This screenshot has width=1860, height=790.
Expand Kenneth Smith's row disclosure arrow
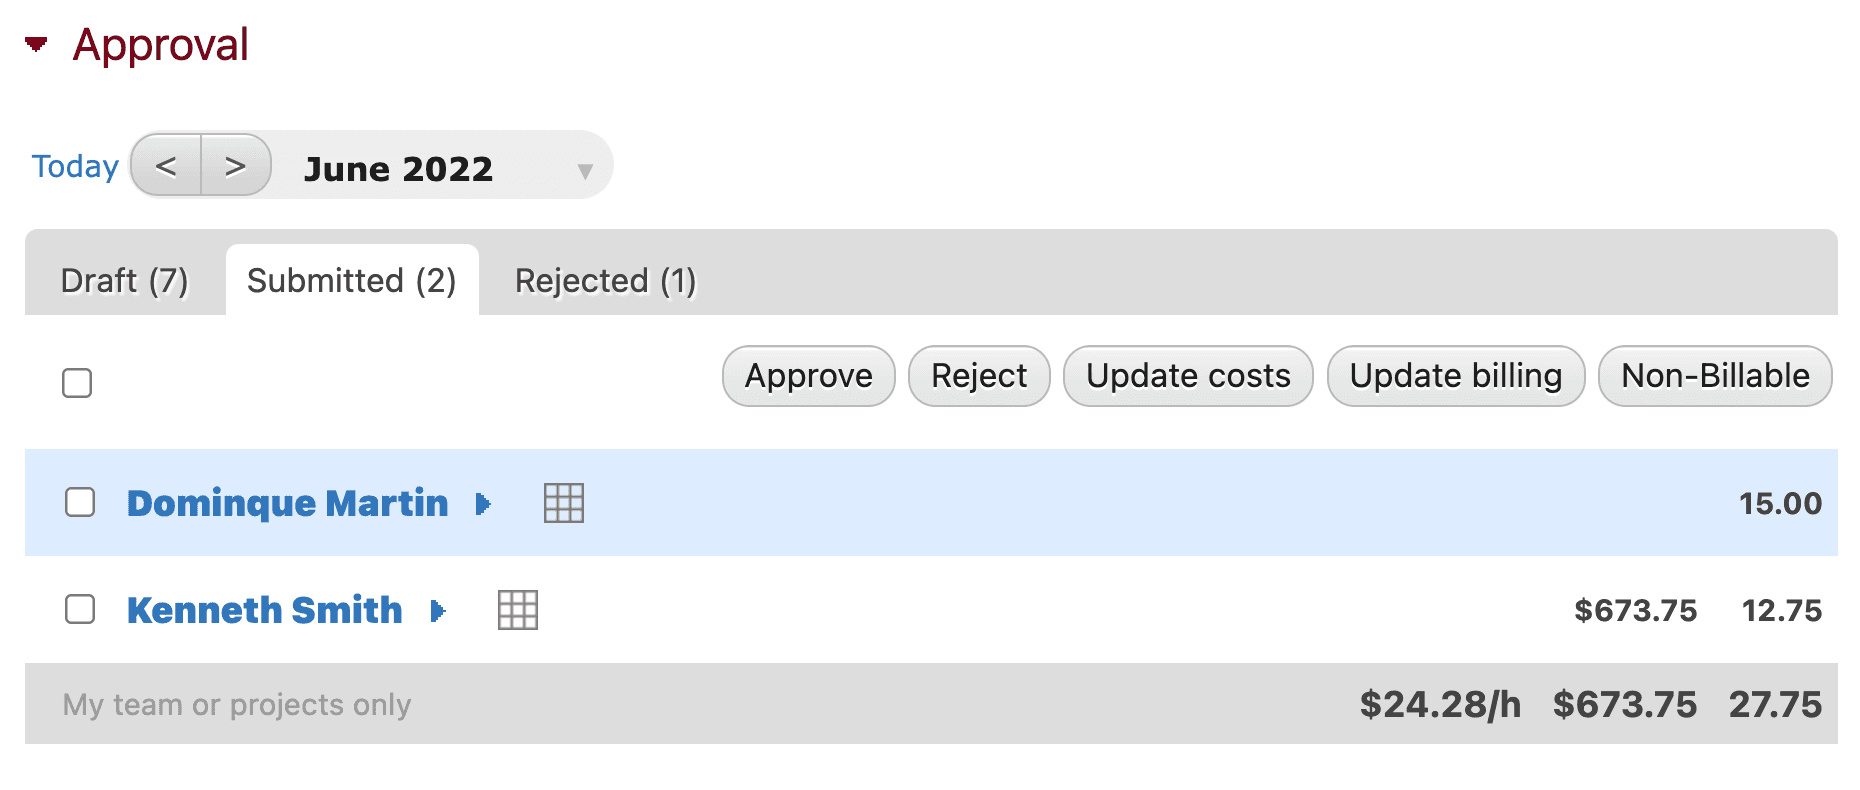(x=437, y=611)
